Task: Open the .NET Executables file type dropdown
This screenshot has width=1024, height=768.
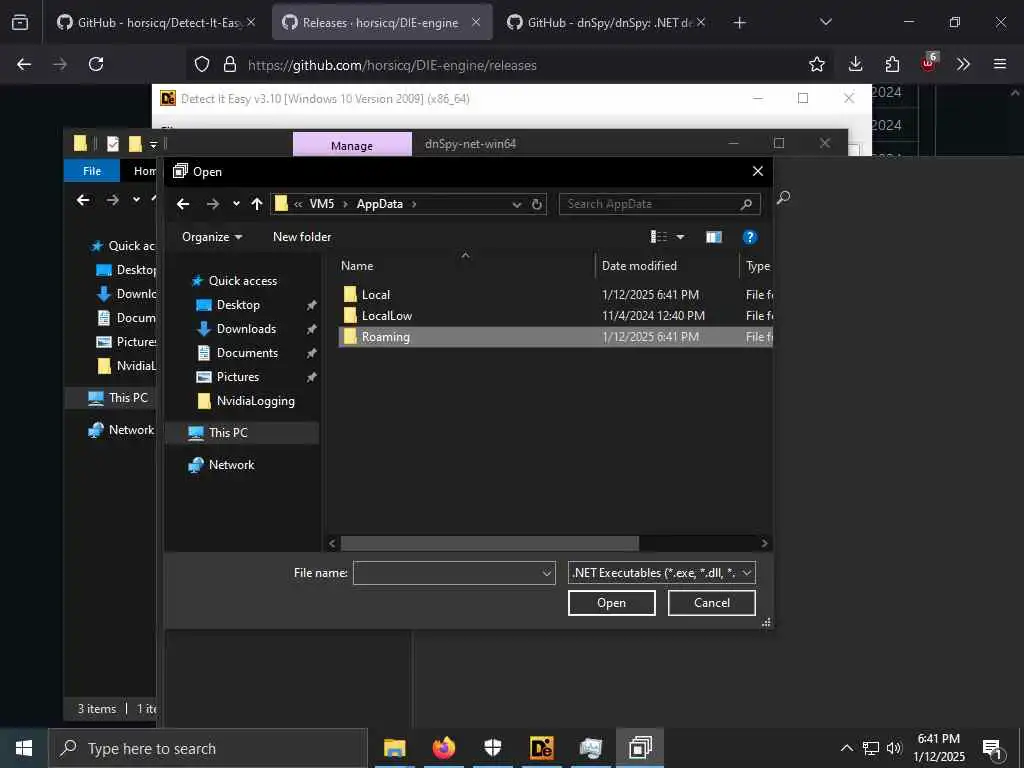Action: coord(662,573)
